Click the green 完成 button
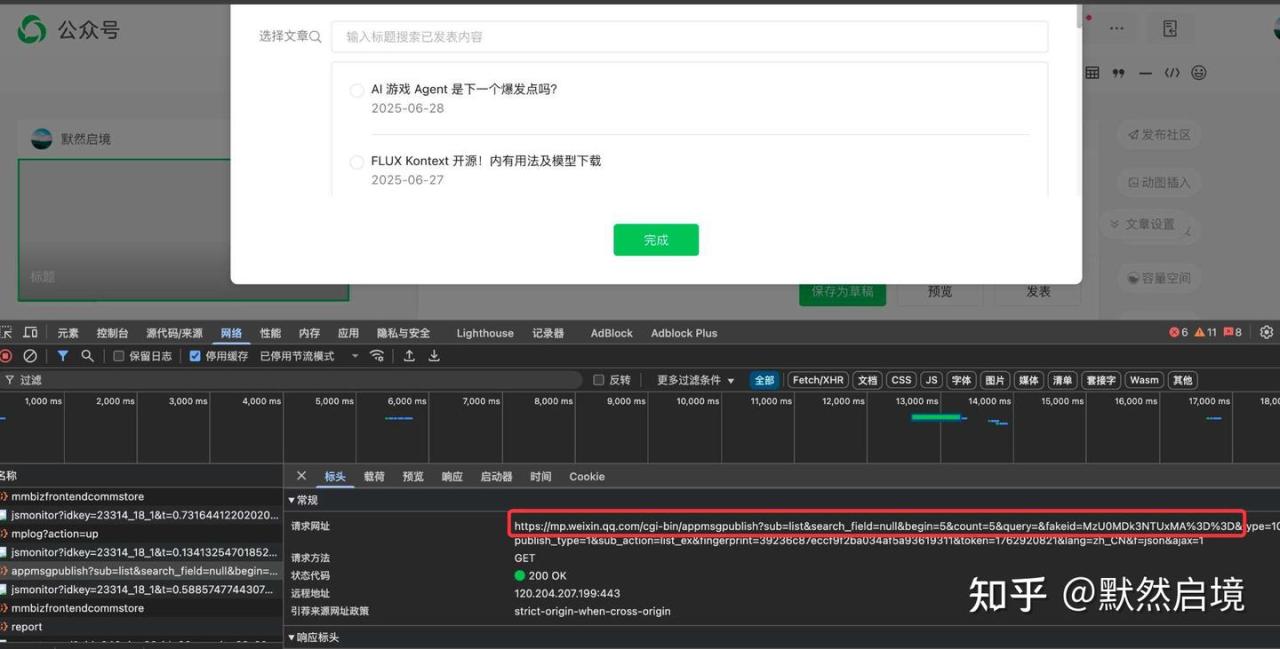The image size is (1280, 649). tap(656, 240)
